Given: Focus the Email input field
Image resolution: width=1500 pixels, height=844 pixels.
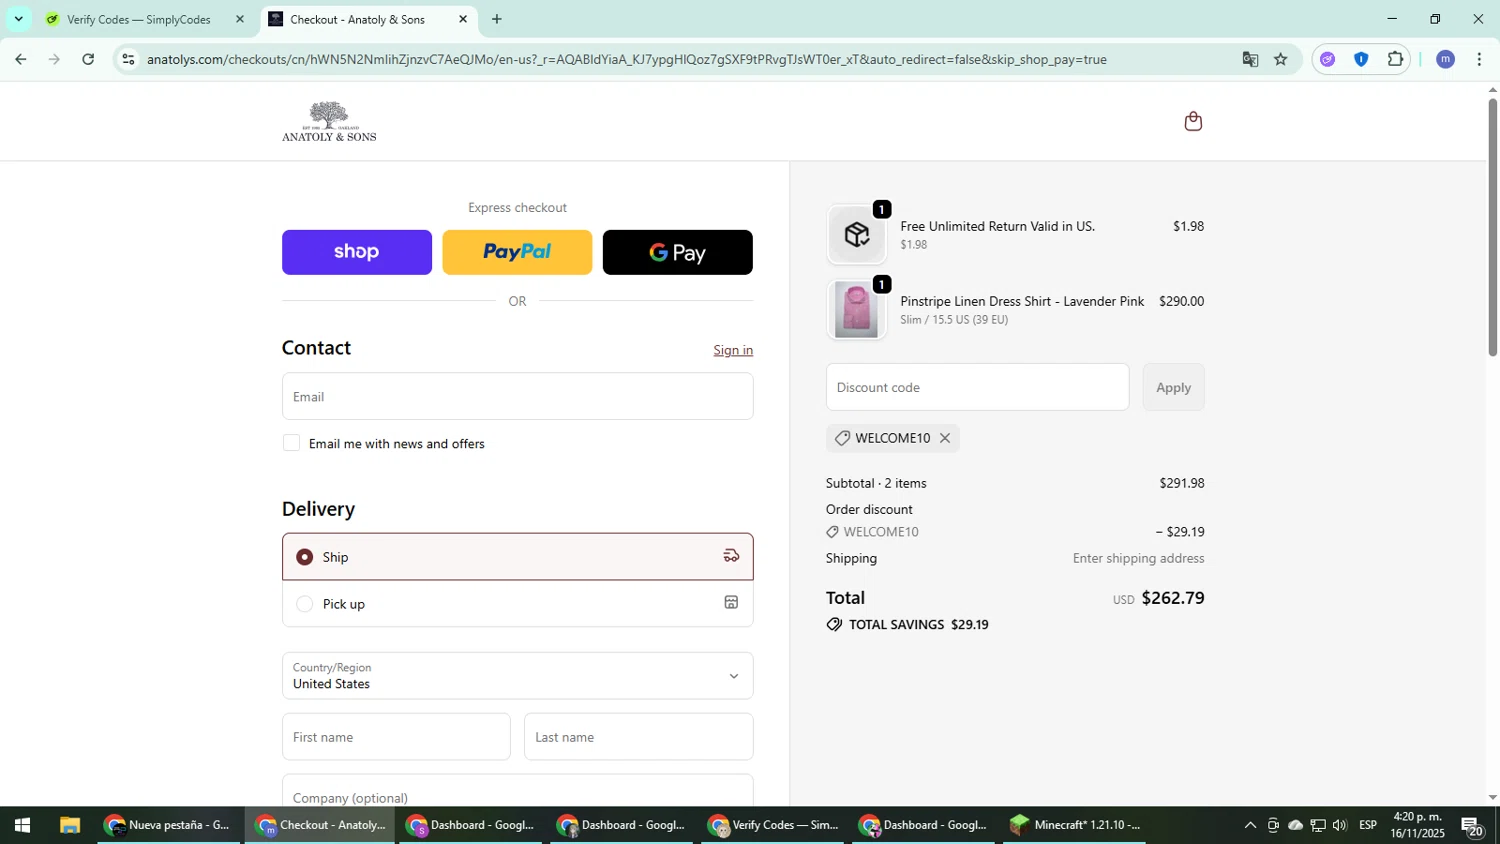Looking at the screenshot, I should [x=517, y=396].
